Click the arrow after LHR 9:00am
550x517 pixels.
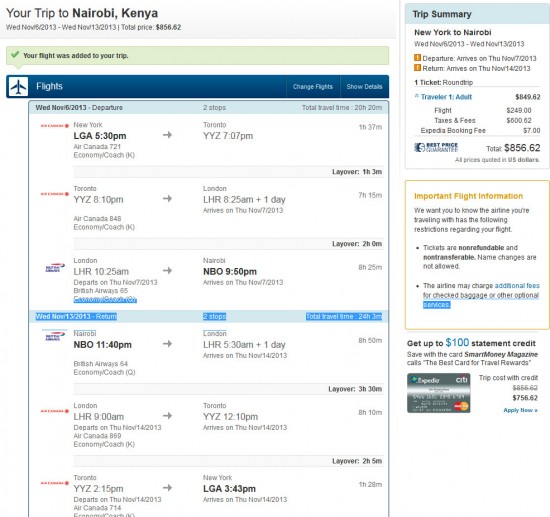click(167, 416)
